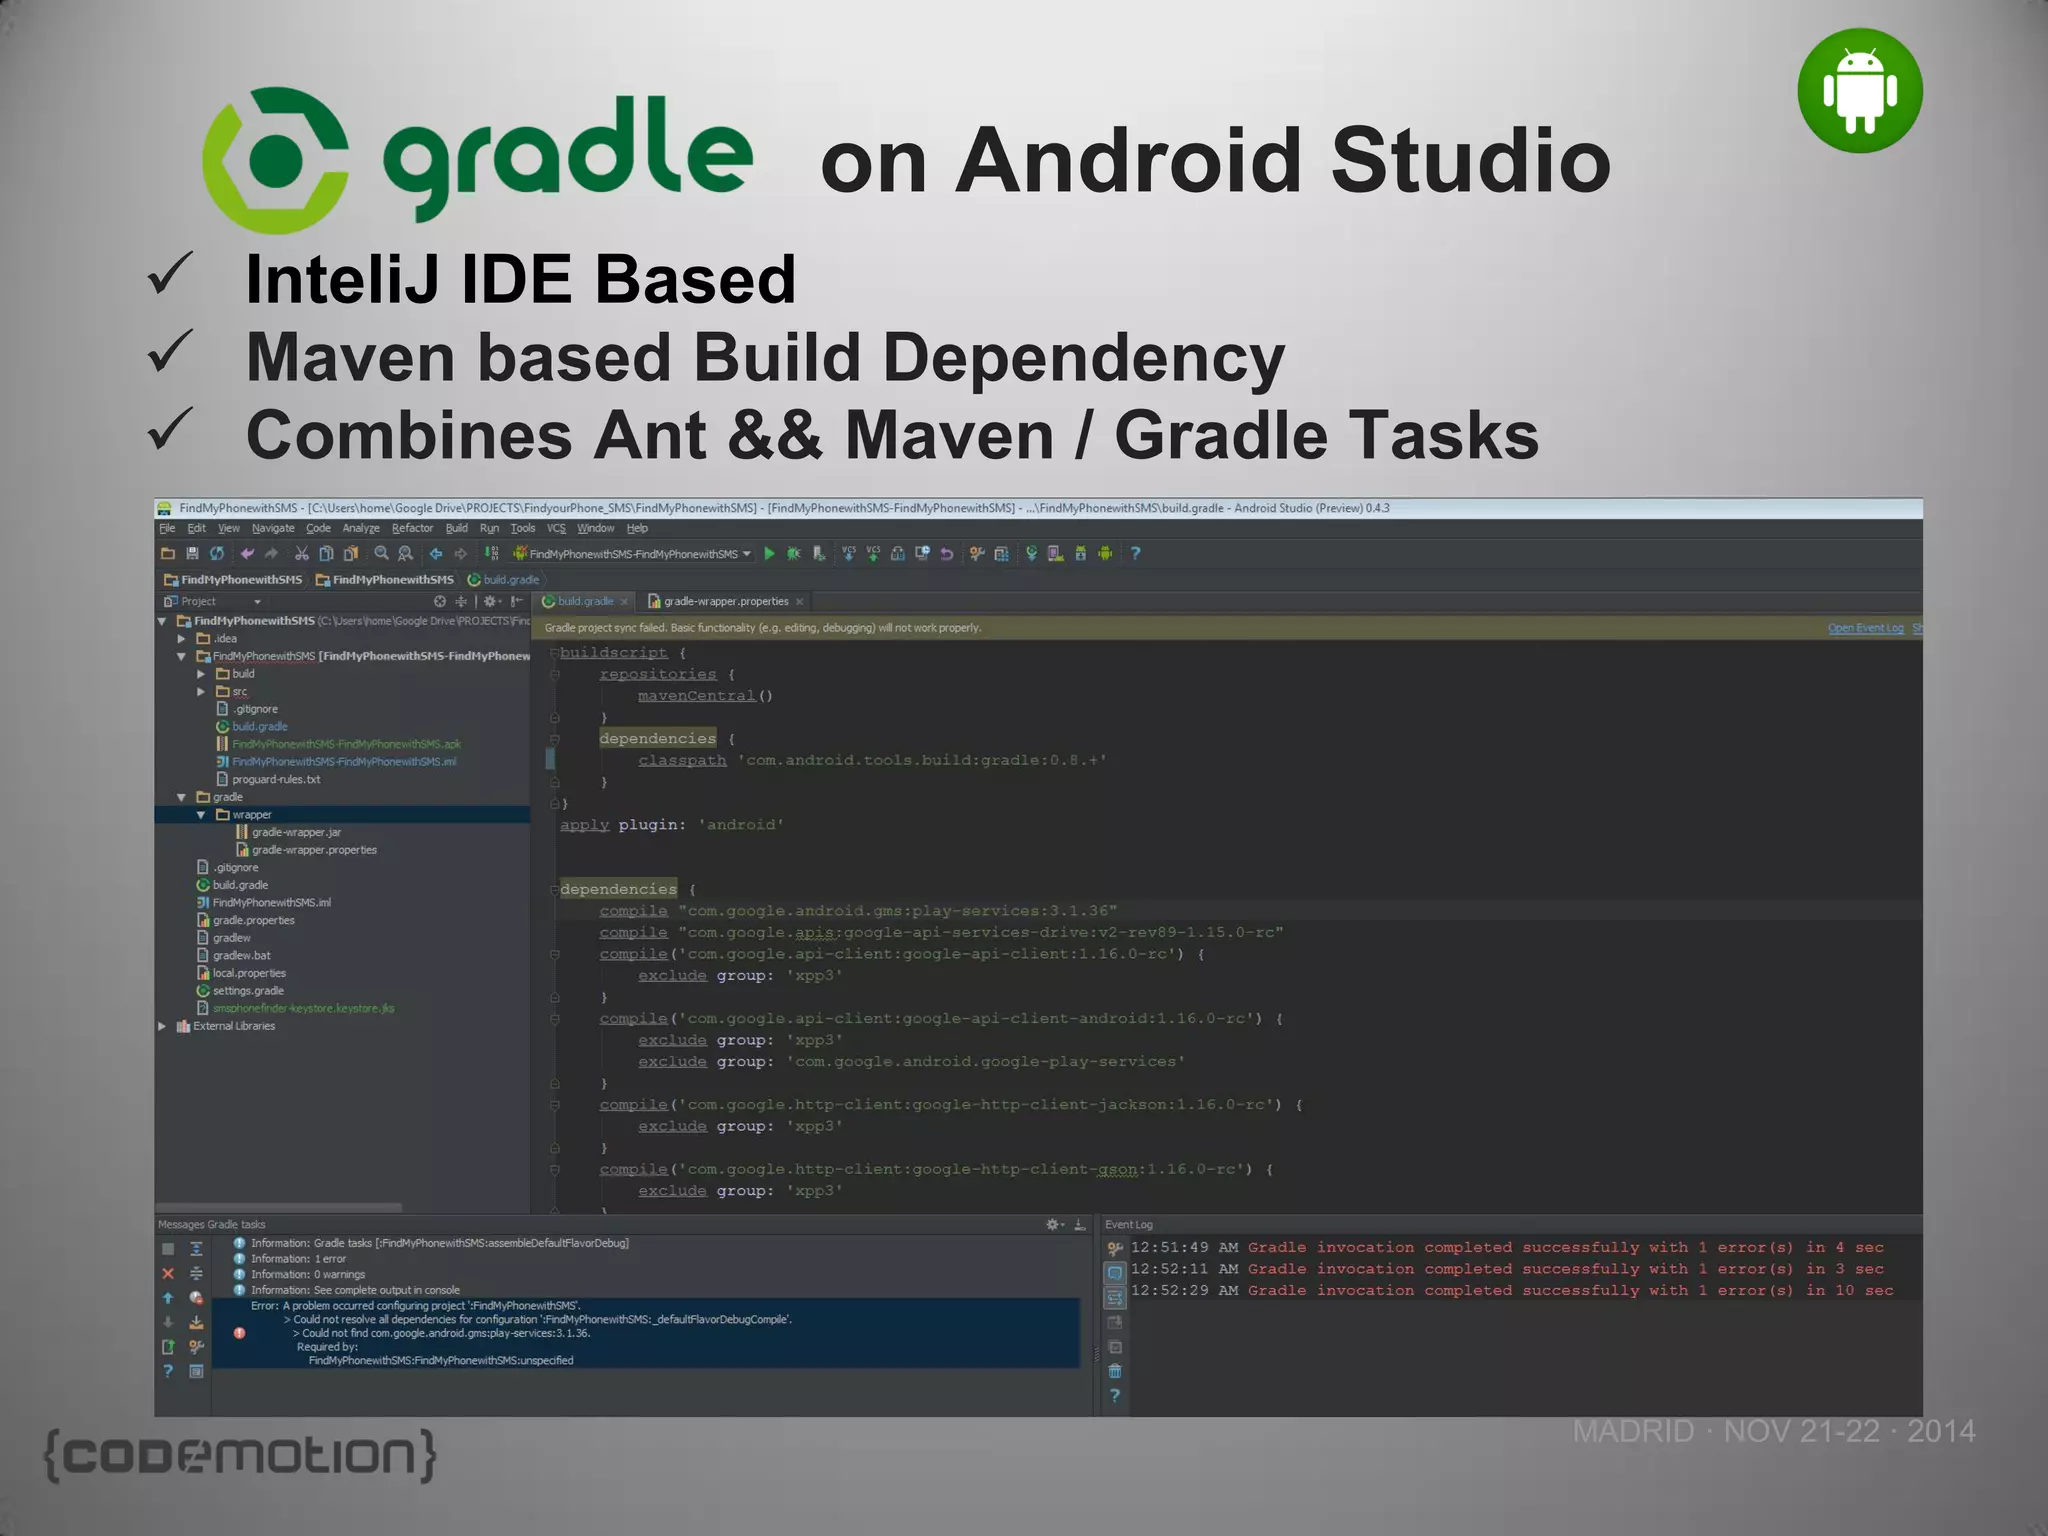This screenshot has height=1536, width=2048.
Task: Toggle soft wraps icon in Event Log
Action: pyautogui.click(x=1115, y=1298)
